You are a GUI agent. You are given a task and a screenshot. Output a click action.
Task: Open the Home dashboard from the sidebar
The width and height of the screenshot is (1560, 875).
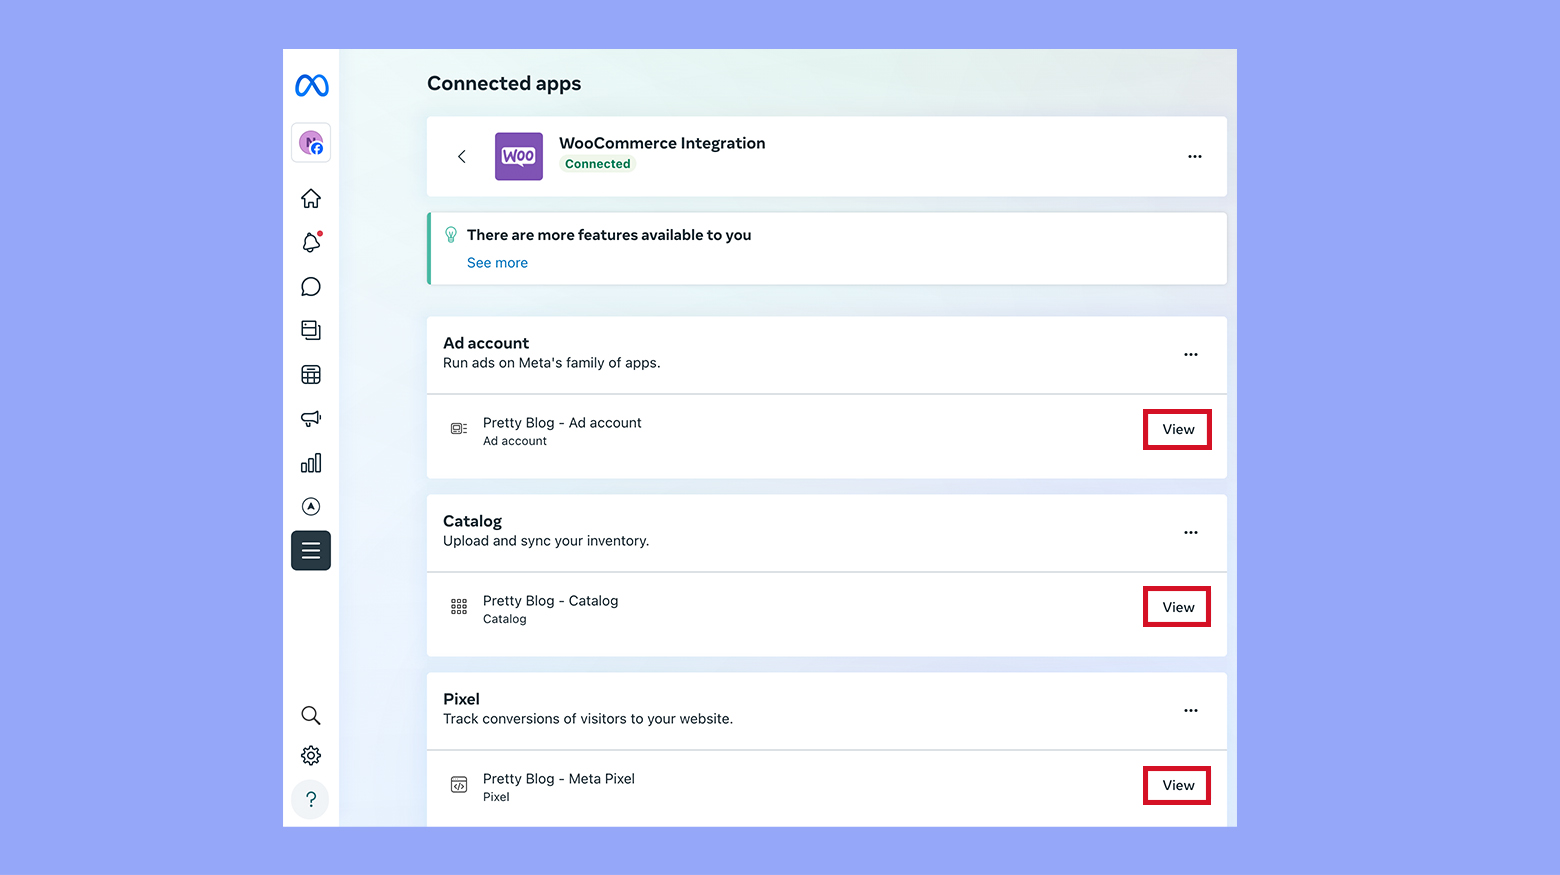point(311,198)
